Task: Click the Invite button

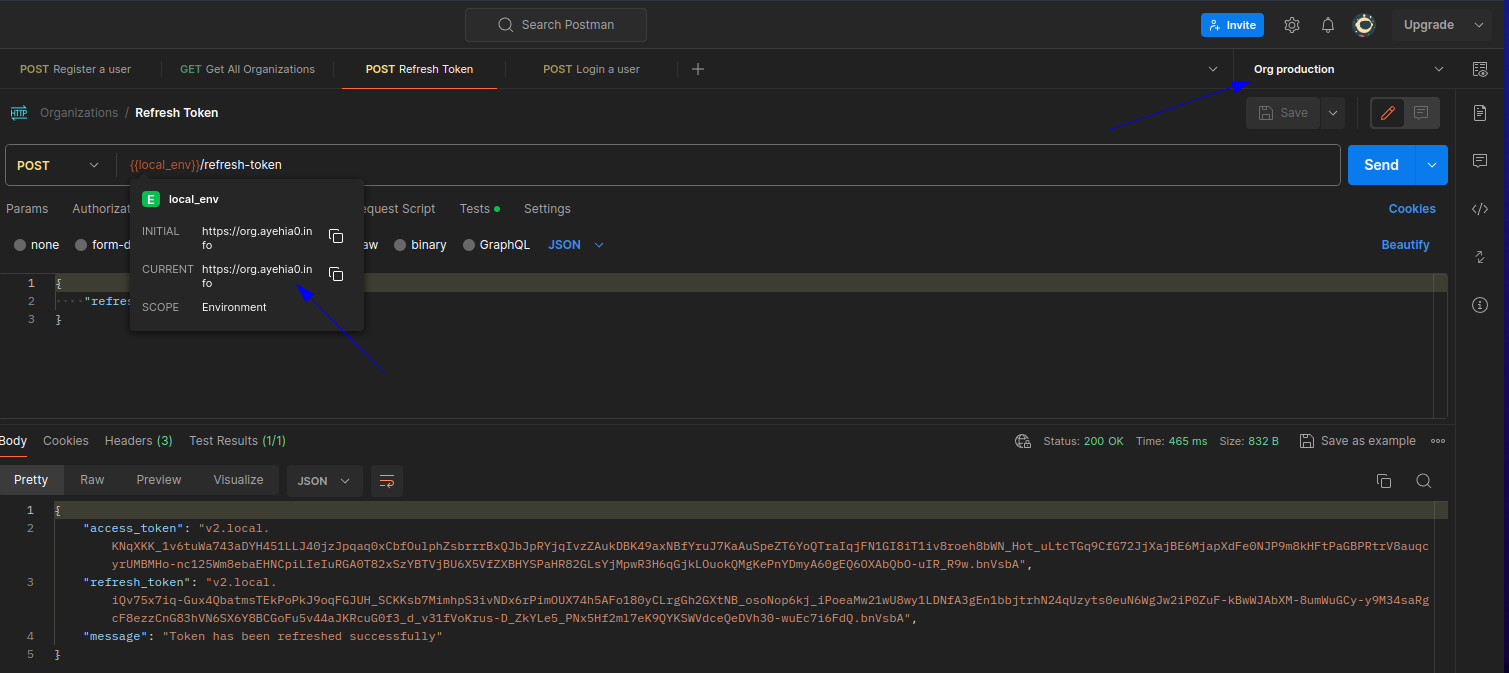Action: (1232, 25)
